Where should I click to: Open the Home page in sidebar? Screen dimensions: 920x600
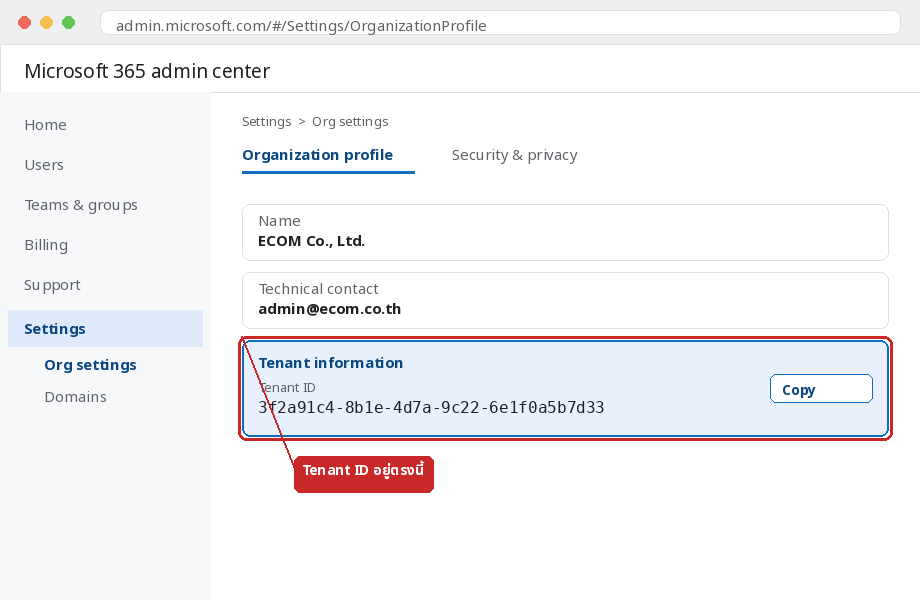(x=46, y=125)
